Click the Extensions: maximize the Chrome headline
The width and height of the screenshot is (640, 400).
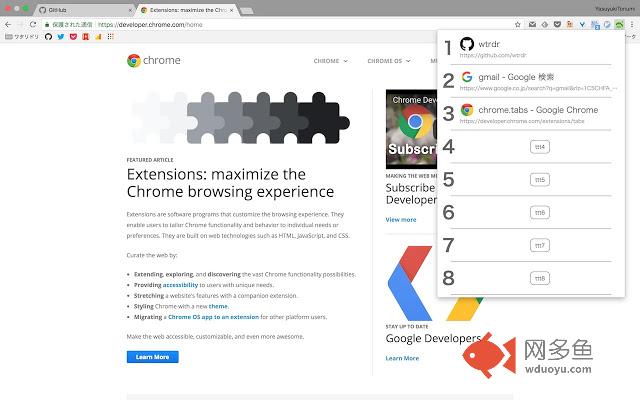tap(230, 183)
